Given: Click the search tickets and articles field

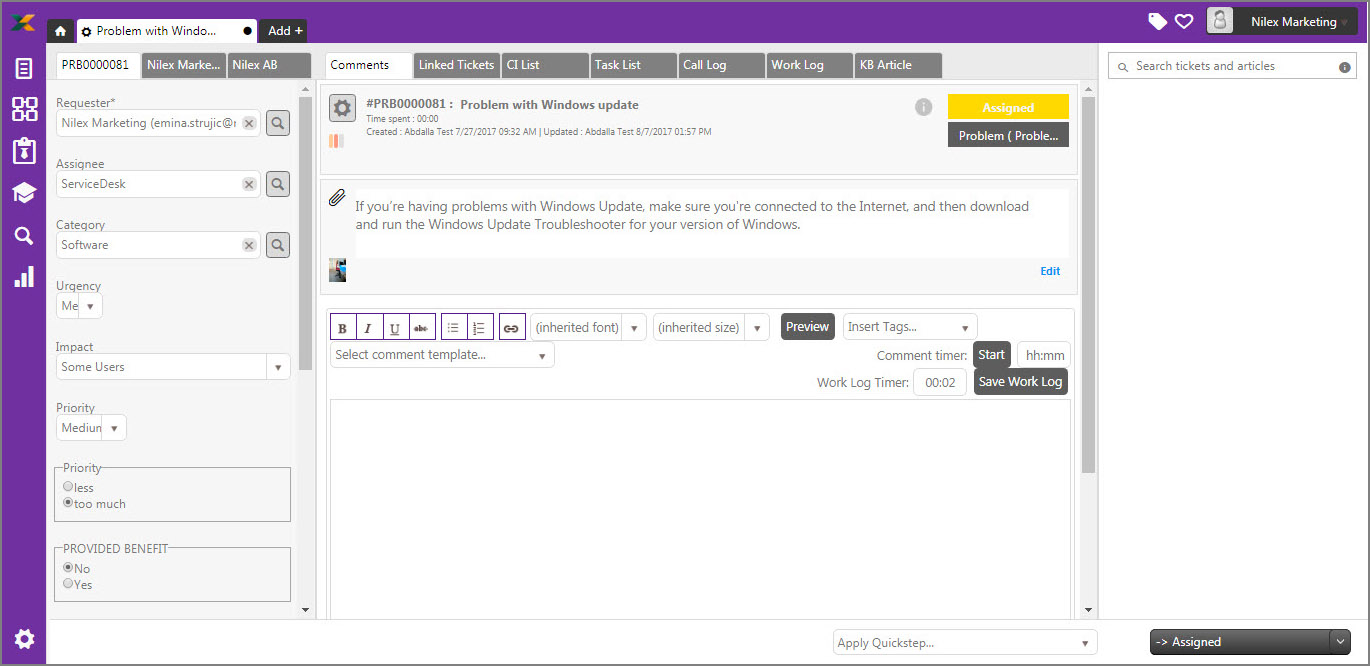Looking at the screenshot, I should coord(1232,66).
